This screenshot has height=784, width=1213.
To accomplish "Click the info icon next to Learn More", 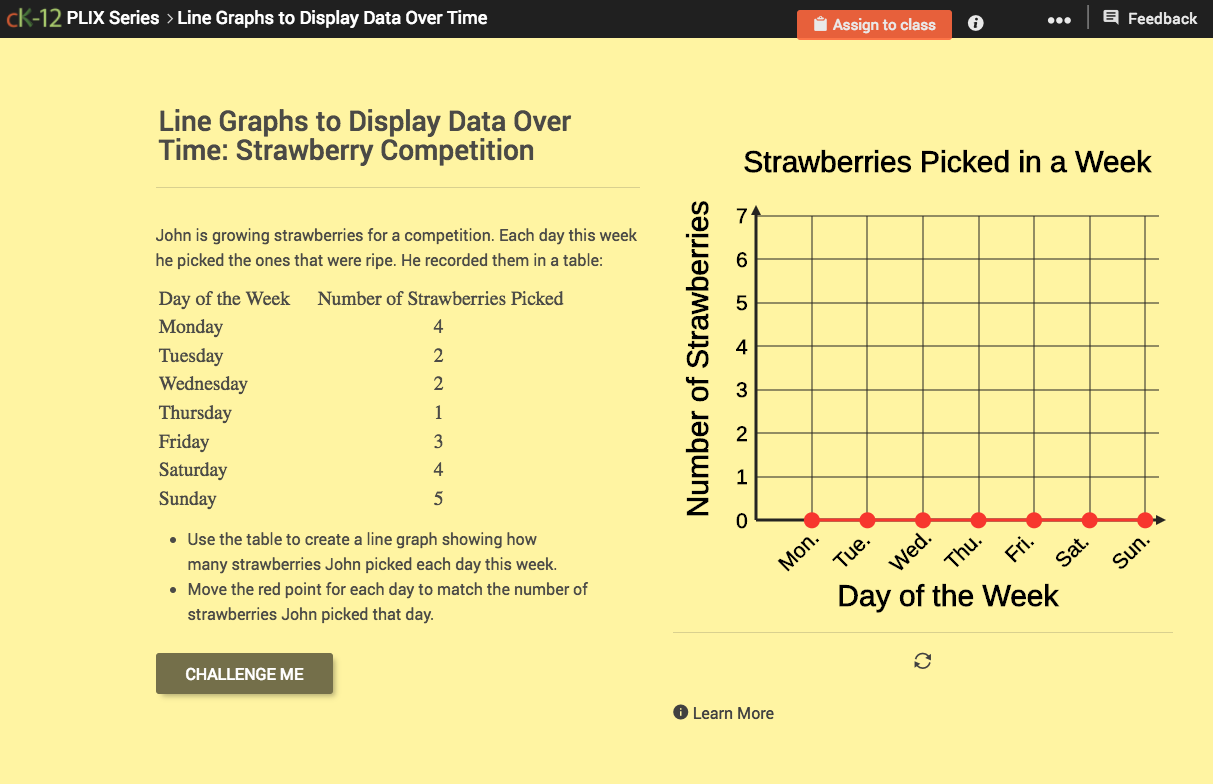I will (682, 713).
